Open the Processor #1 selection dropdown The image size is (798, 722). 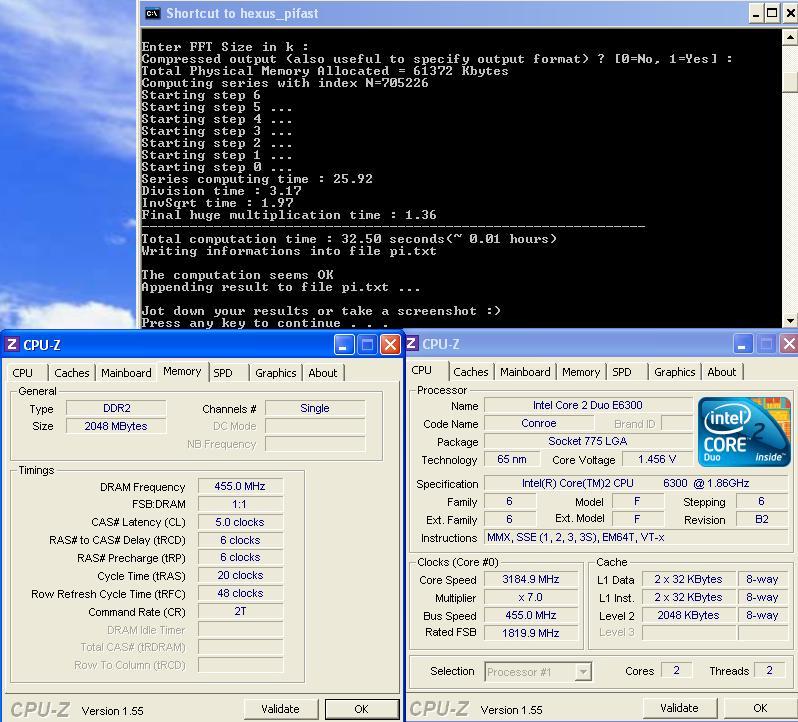coord(583,672)
